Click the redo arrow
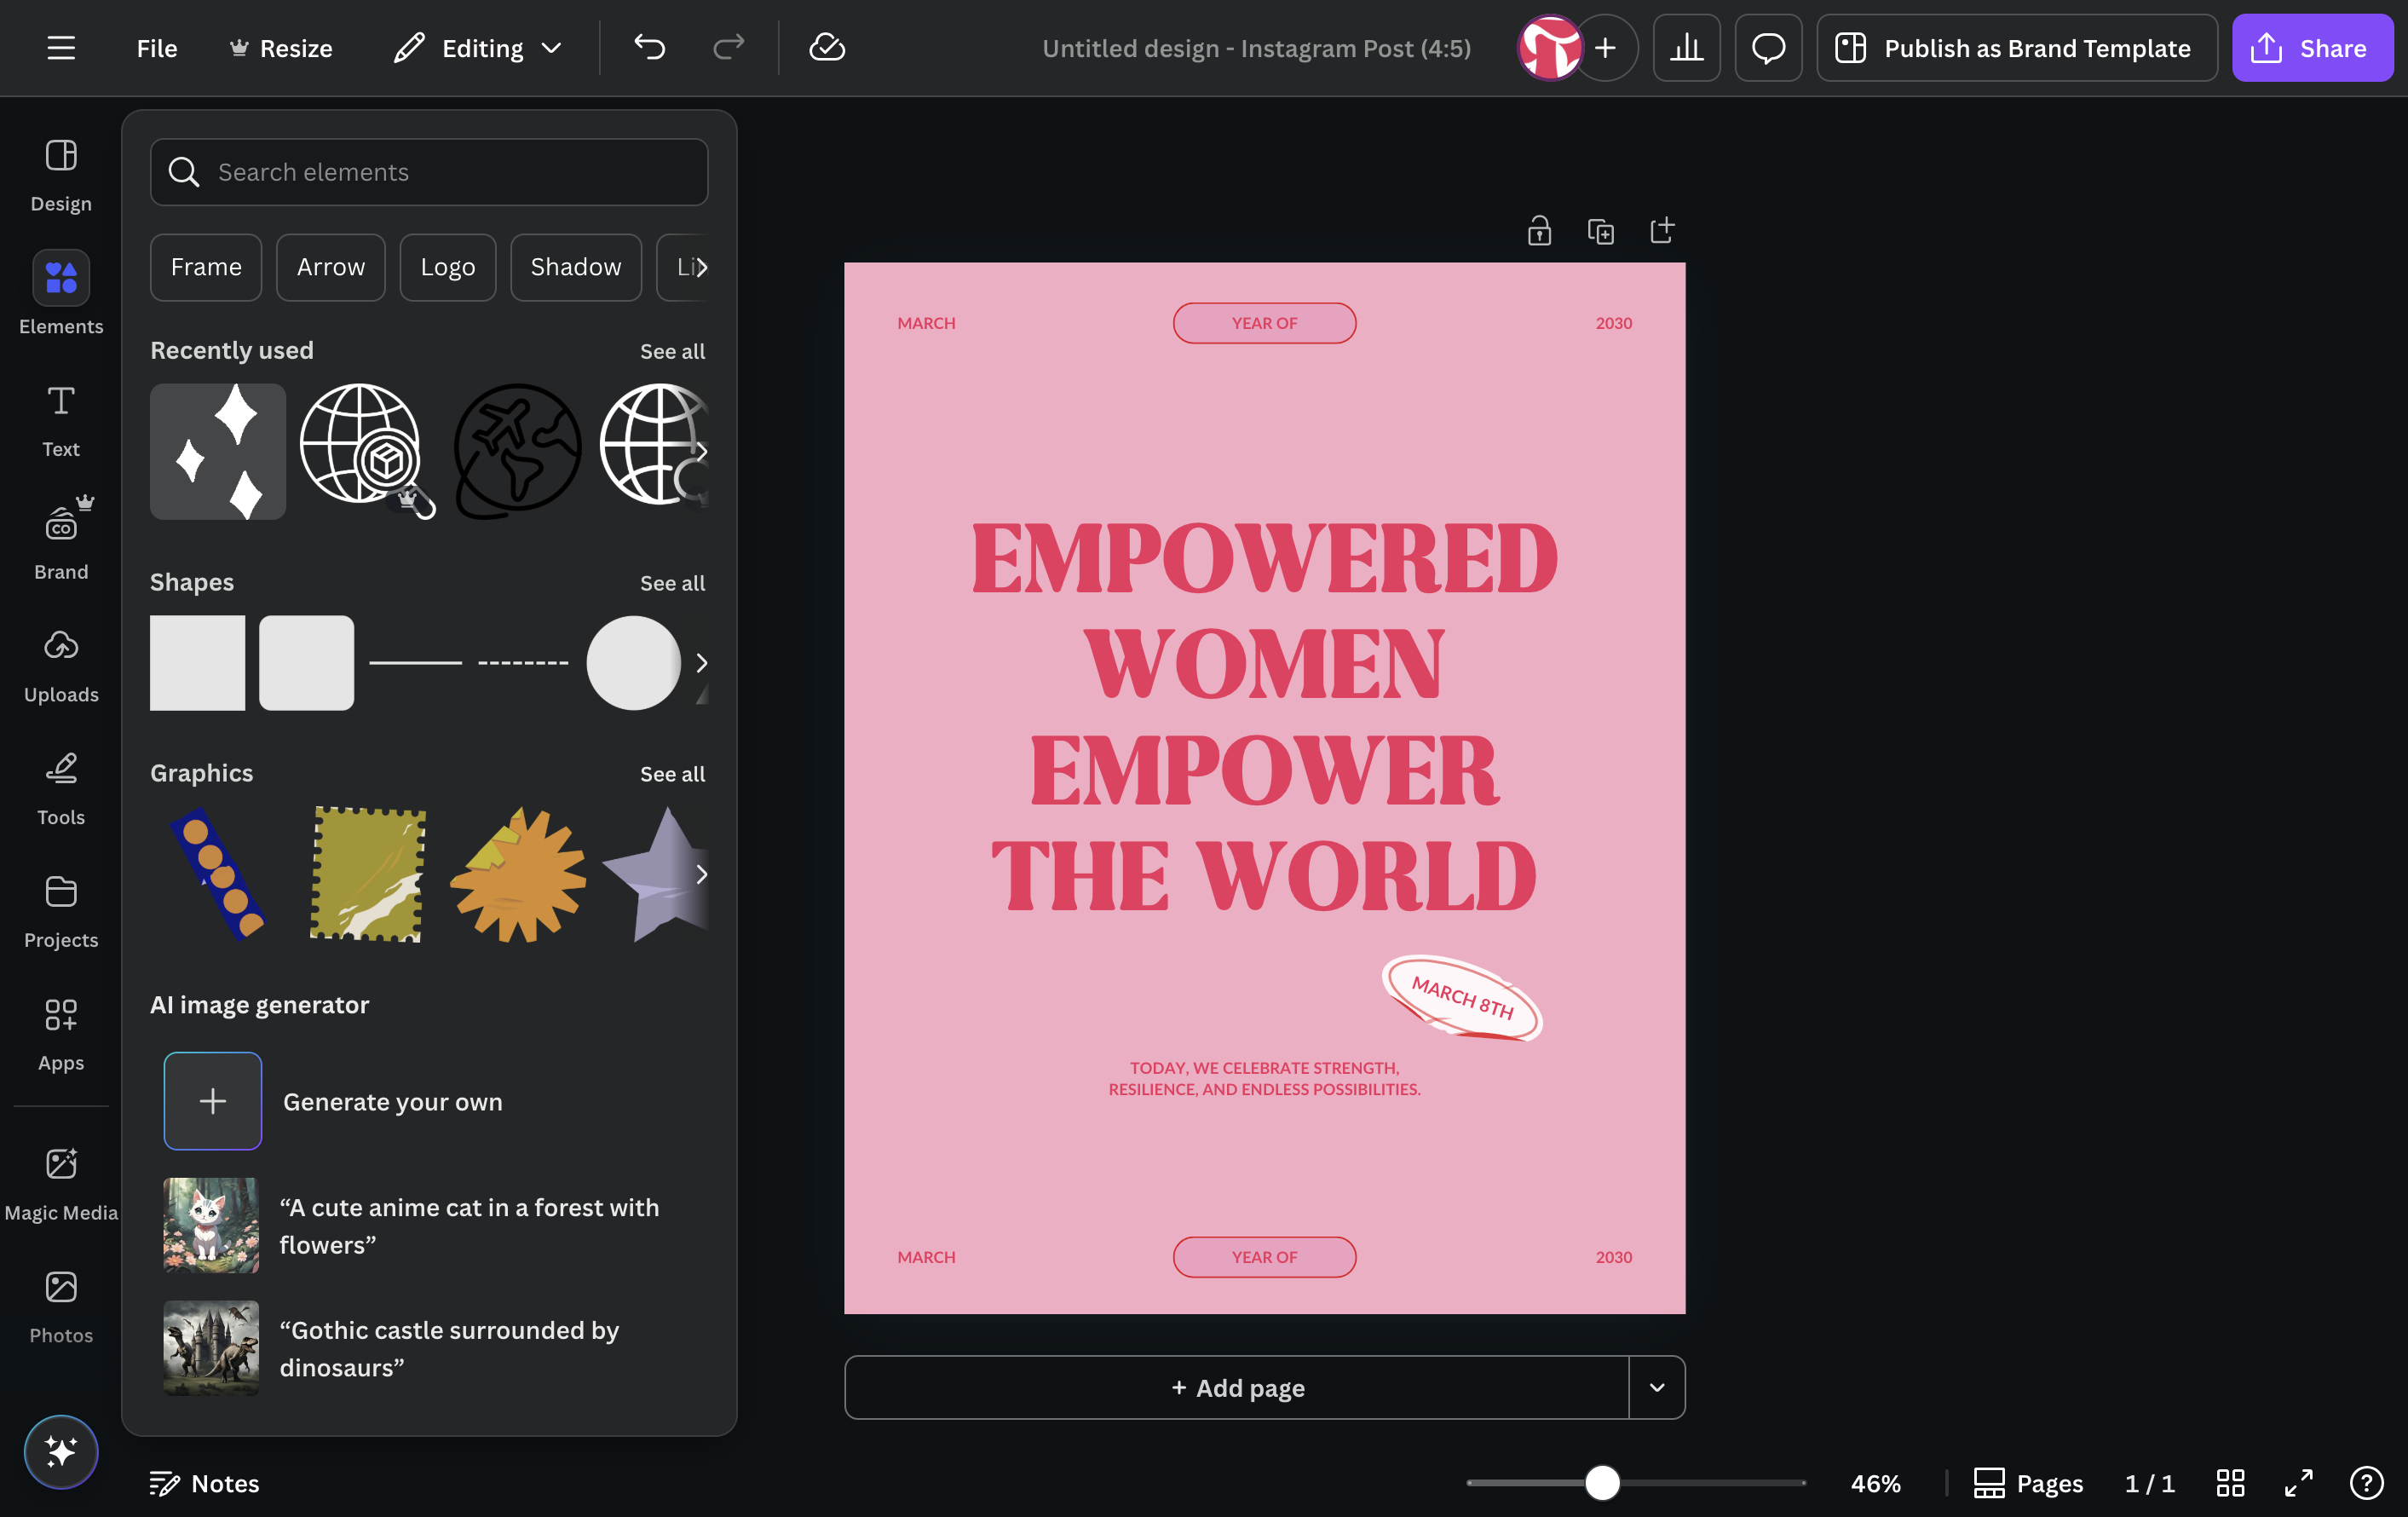The height and width of the screenshot is (1517, 2408). [x=728, y=47]
